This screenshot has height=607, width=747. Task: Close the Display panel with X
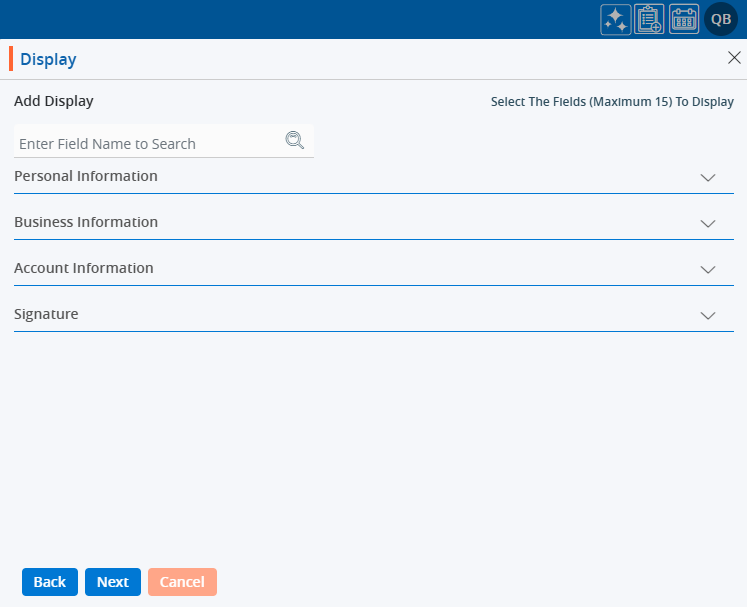[734, 58]
